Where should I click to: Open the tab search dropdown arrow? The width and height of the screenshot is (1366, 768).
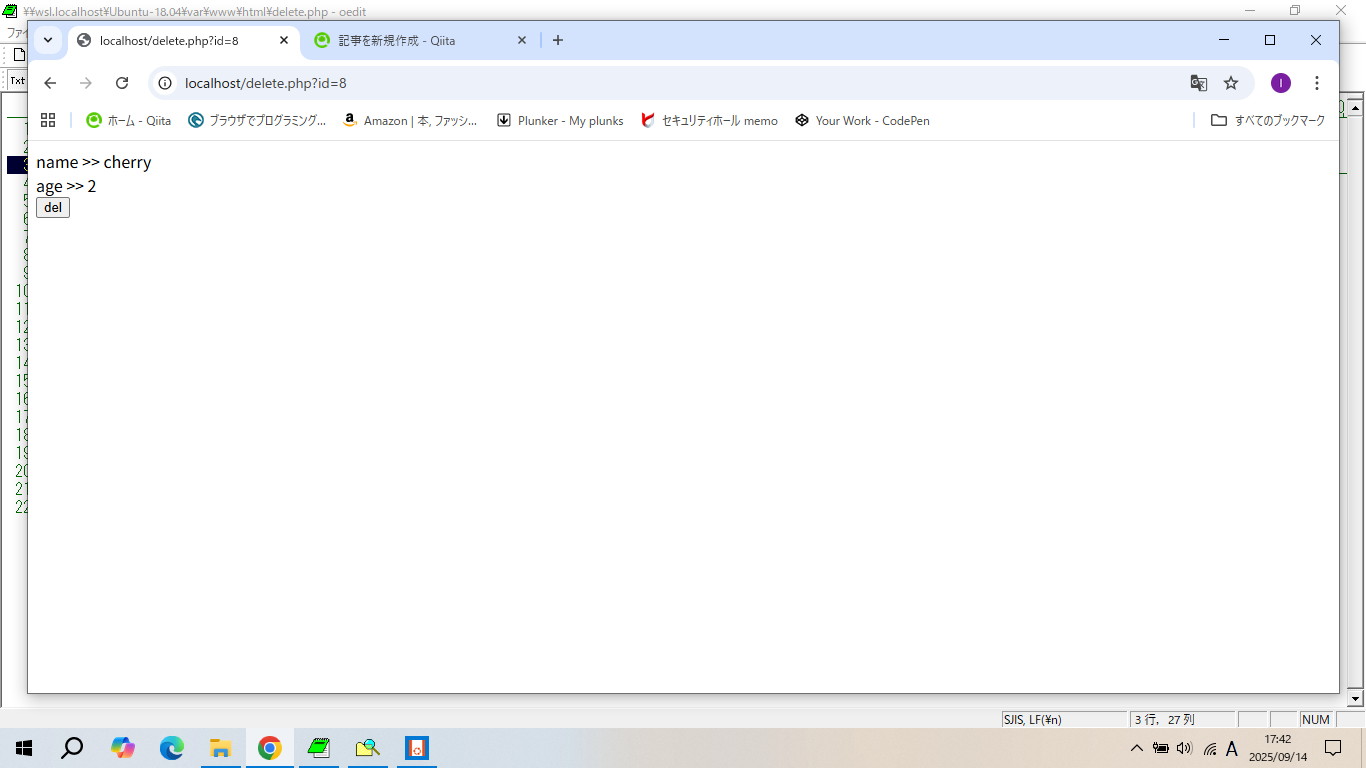tap(48, 40)
